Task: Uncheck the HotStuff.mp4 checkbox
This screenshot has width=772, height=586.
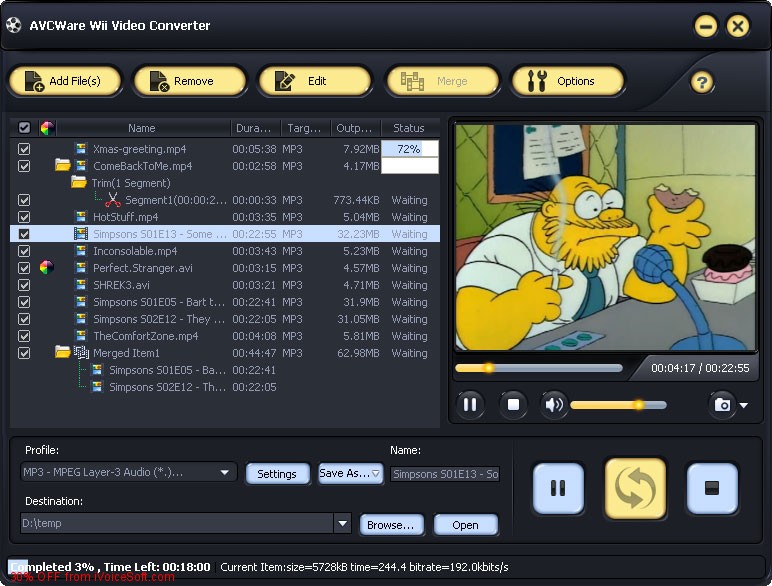Action: tap(24, 217)
